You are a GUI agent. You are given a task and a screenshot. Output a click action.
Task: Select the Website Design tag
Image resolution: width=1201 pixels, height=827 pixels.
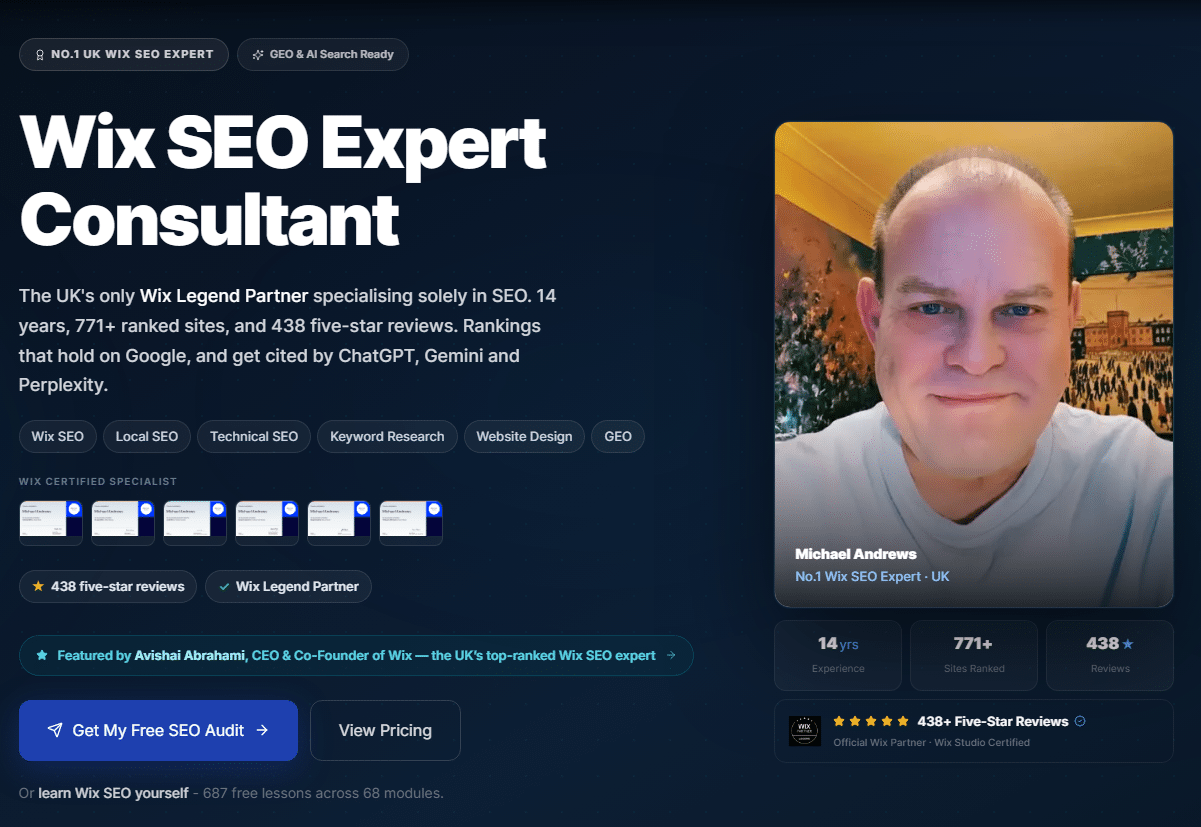pos(524,436)
